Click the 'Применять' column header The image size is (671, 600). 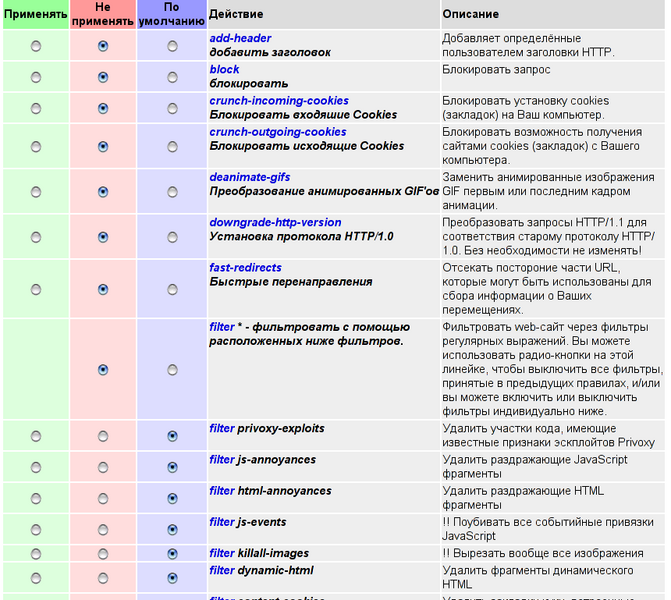pyautogui.click(x=36, y=14)
